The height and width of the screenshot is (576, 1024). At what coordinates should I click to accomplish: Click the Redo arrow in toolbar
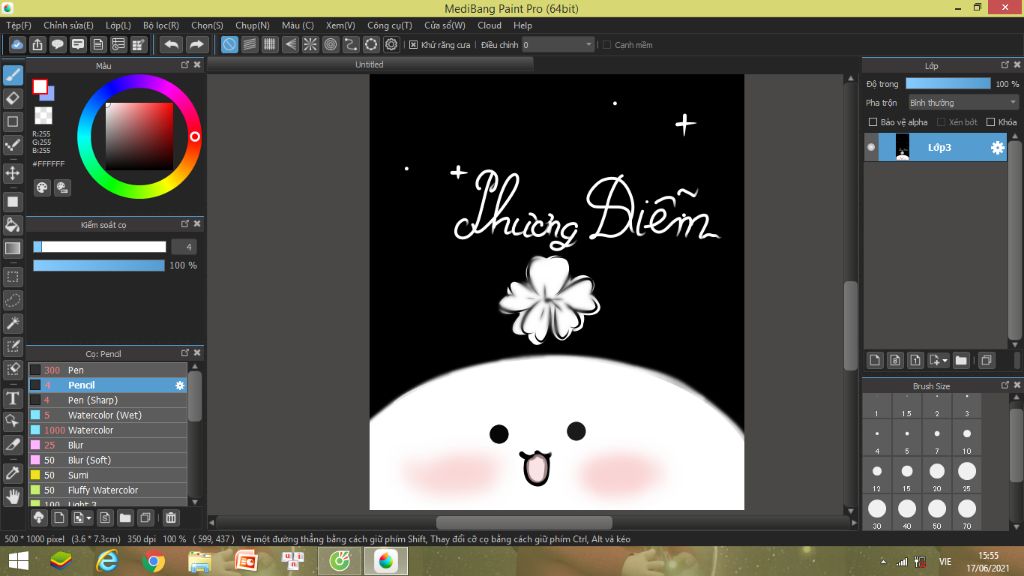tap(196, 44)
